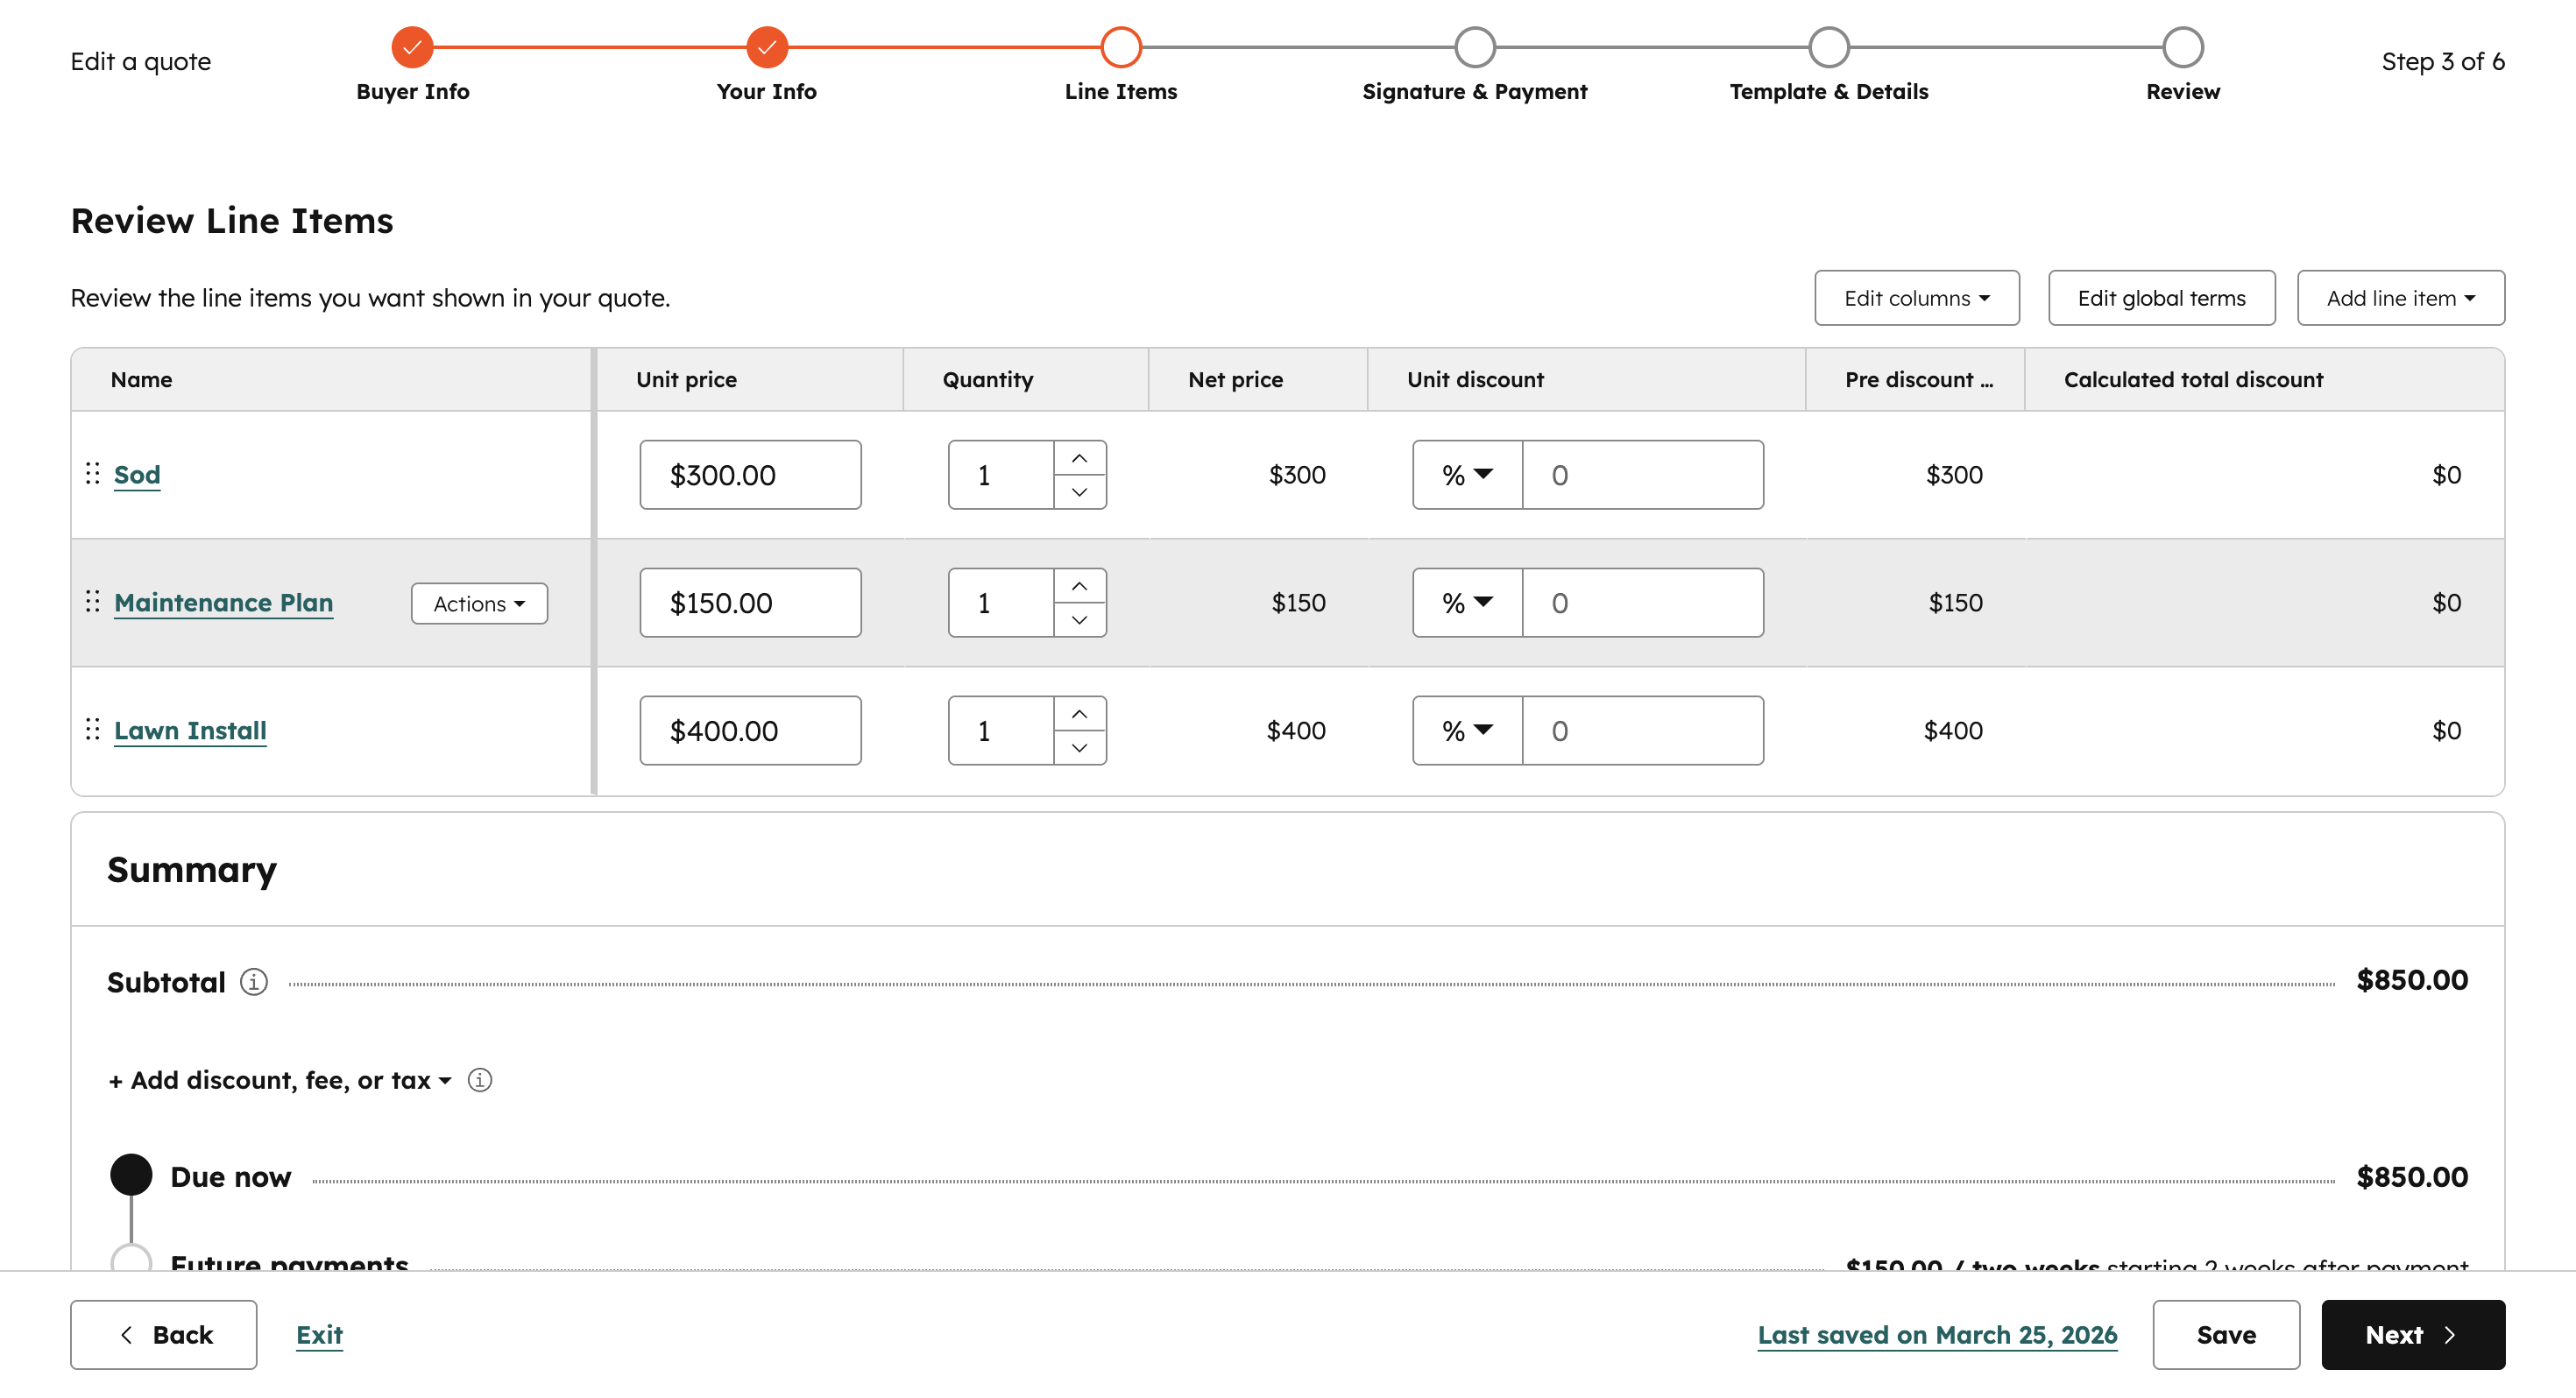
Task: Increase Maintenance Plan quantity with up arrow
Action: click(1079, 586)
